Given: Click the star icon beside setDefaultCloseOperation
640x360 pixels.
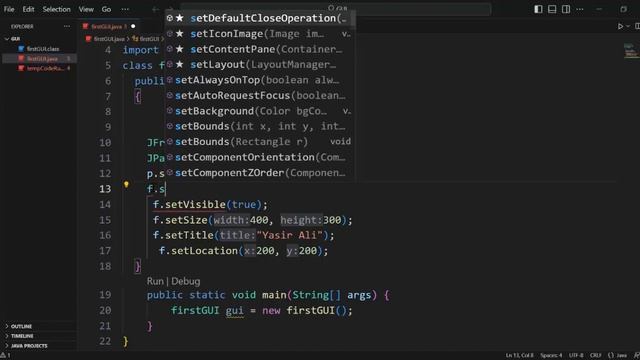Looking at the screenshot, I should [x=180, y=18].
